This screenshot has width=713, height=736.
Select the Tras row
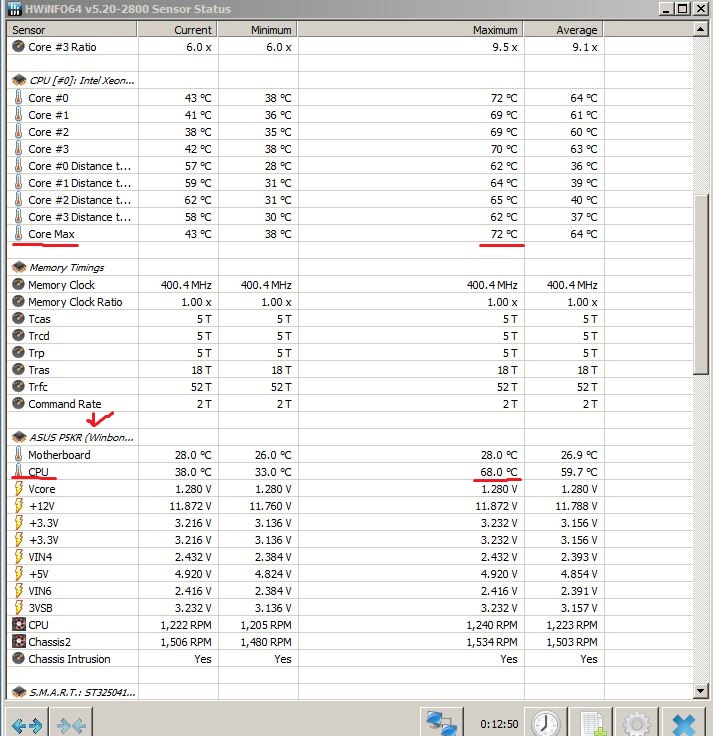(x=350, y=369)
